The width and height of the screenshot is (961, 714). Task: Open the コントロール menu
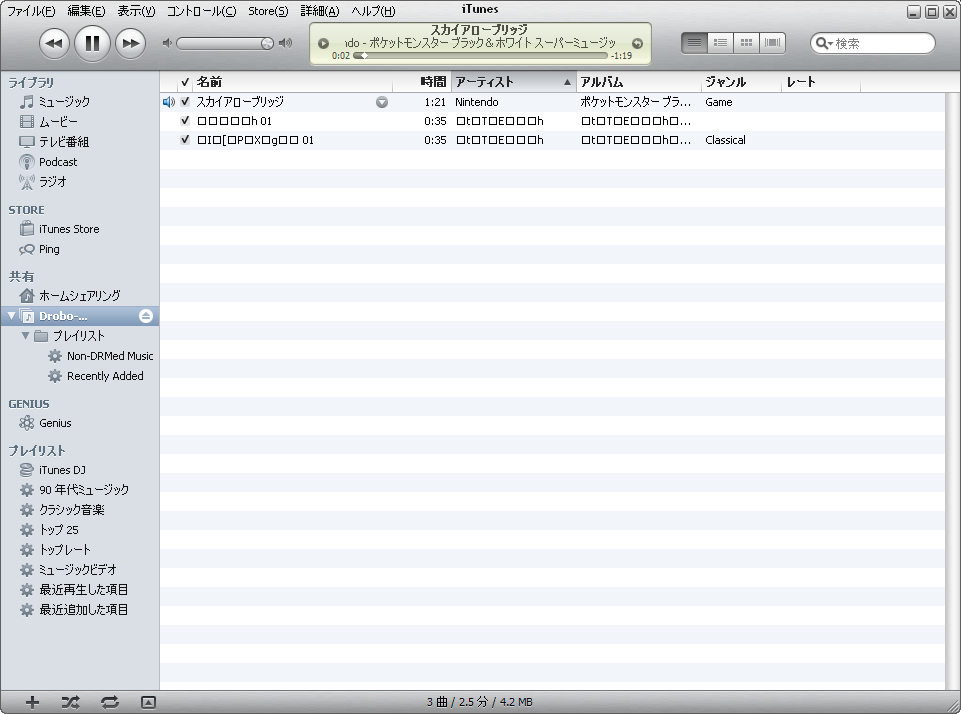(201, 11)
